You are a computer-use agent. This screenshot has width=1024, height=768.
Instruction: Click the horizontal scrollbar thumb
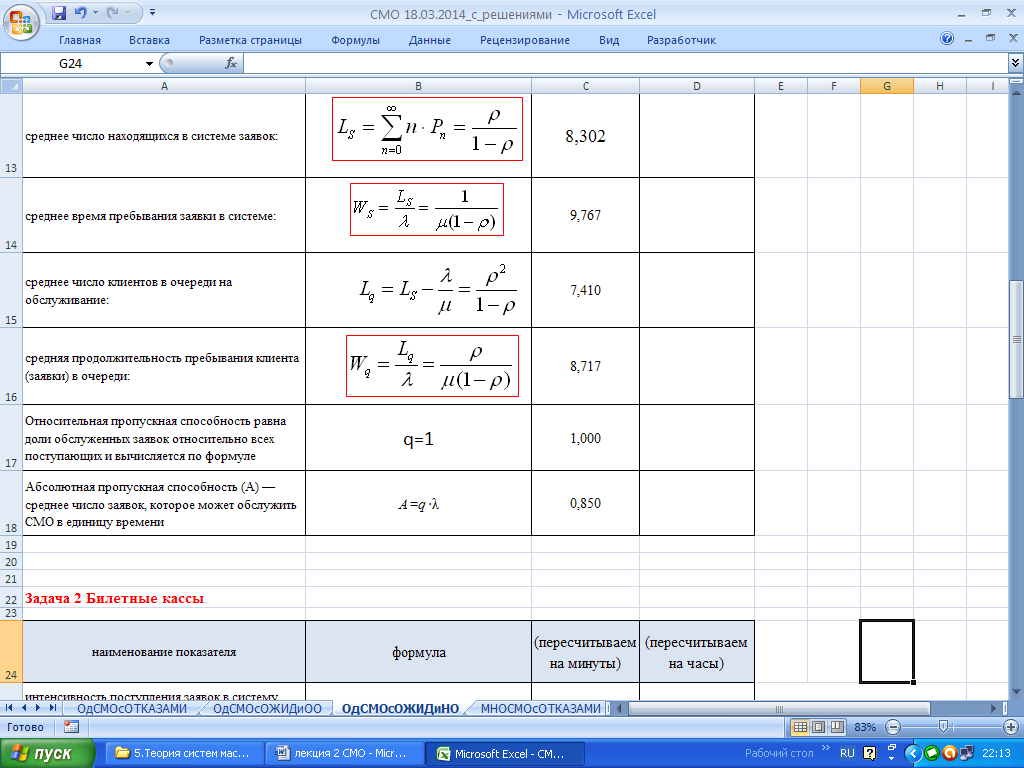(779, 709)
